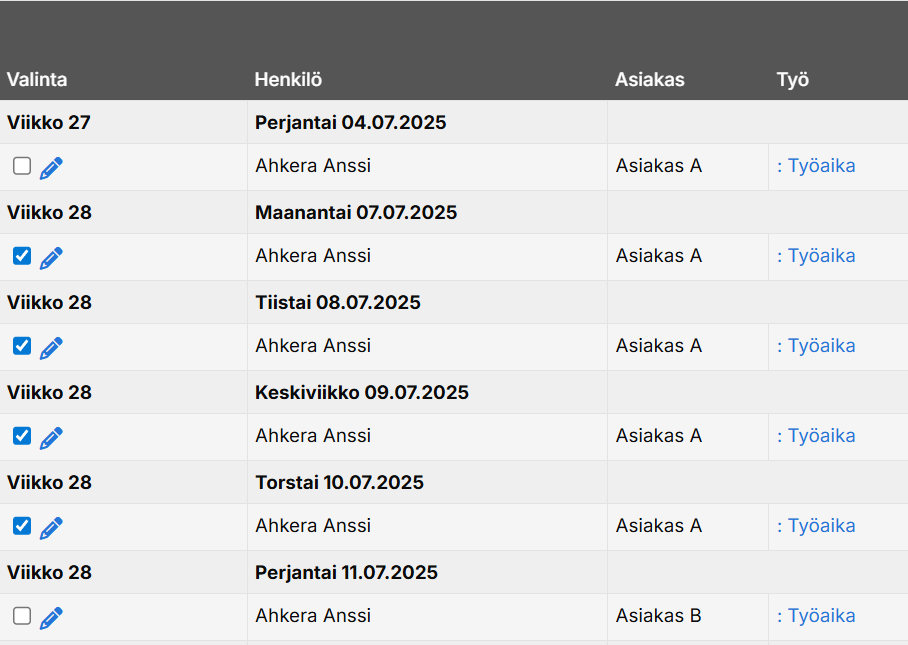Click edit pencil for Perjantai 04.07.2025 entry

click(x=51, y=168)
